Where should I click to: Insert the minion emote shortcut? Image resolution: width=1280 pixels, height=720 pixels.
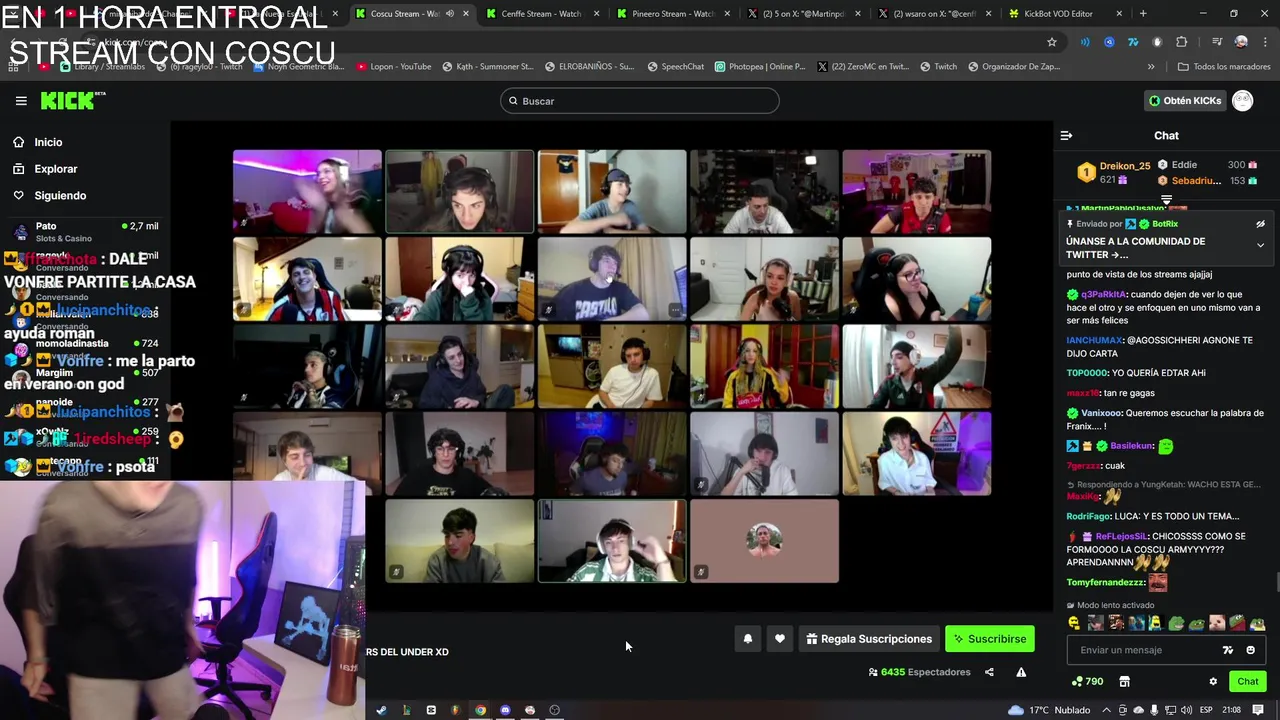click(x=1156, y=623)
